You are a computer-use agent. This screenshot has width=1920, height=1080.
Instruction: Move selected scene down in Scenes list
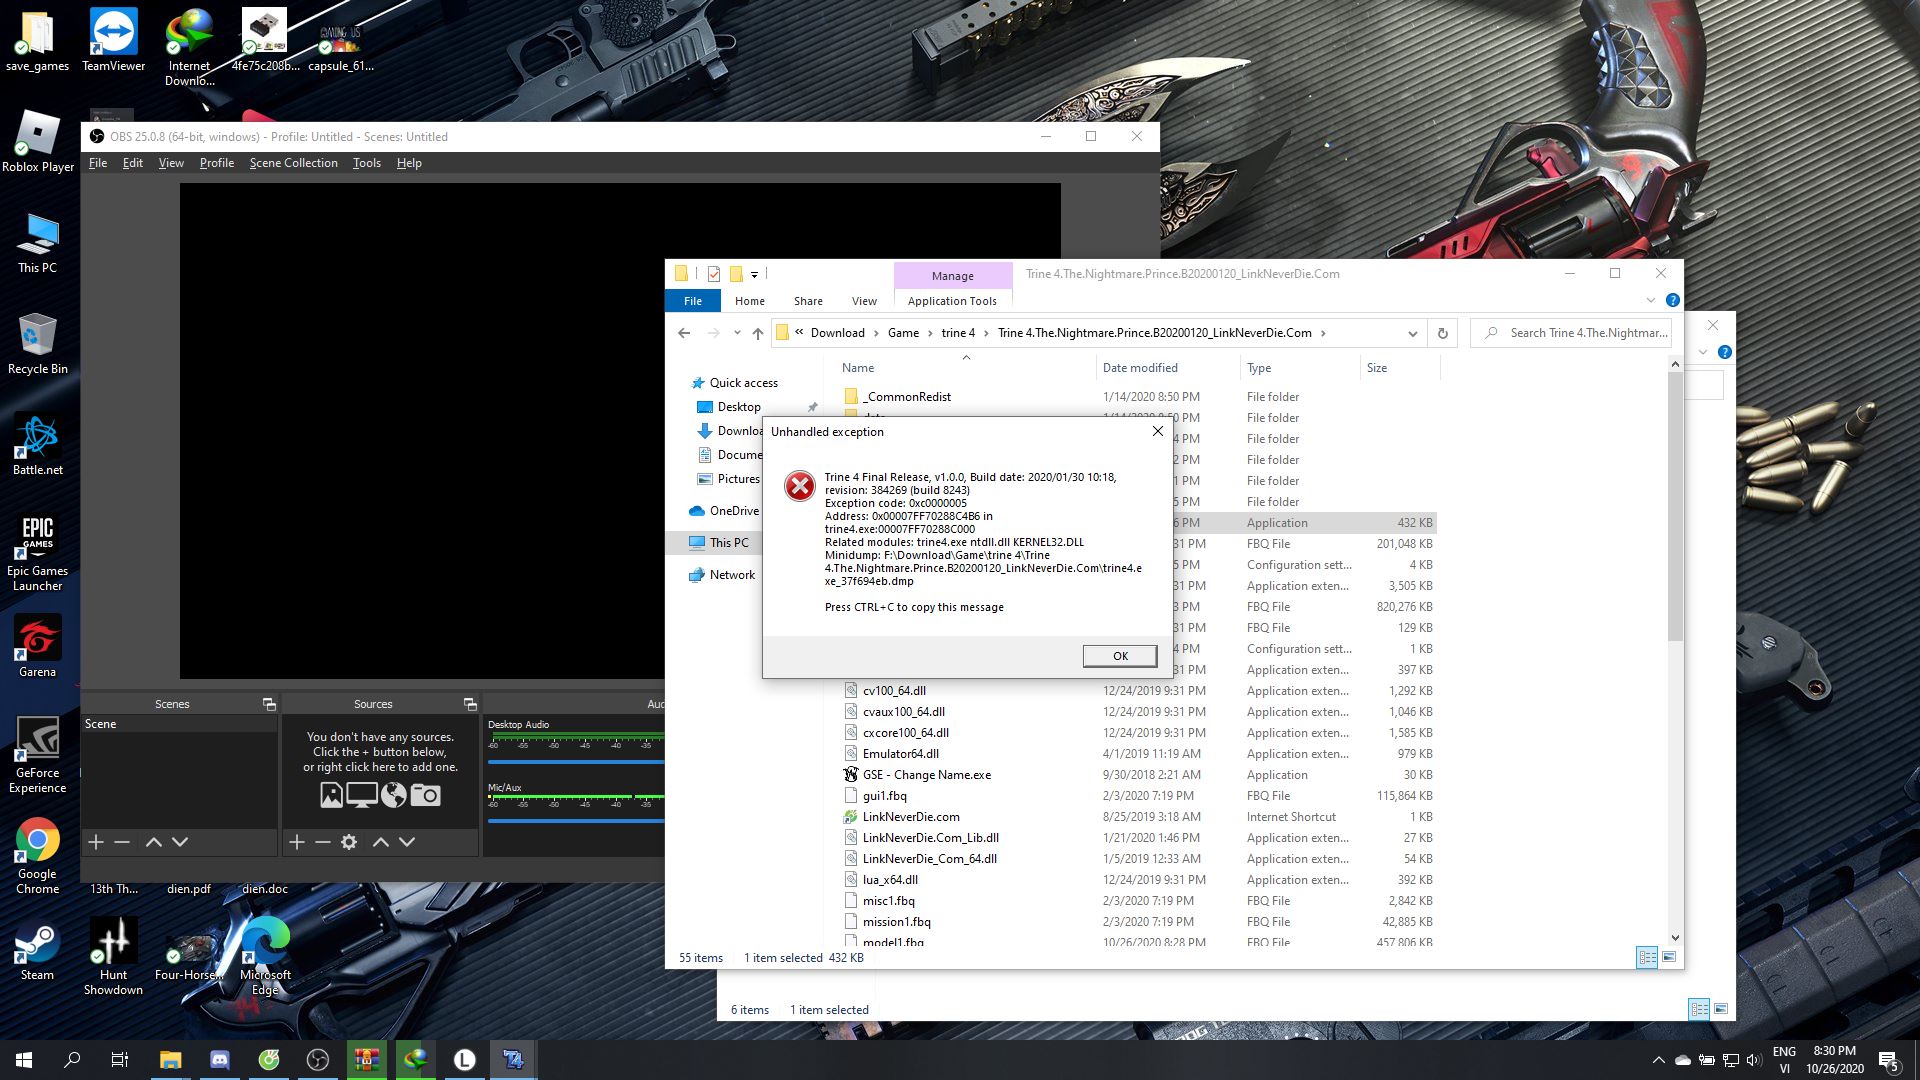pos(180,842)
